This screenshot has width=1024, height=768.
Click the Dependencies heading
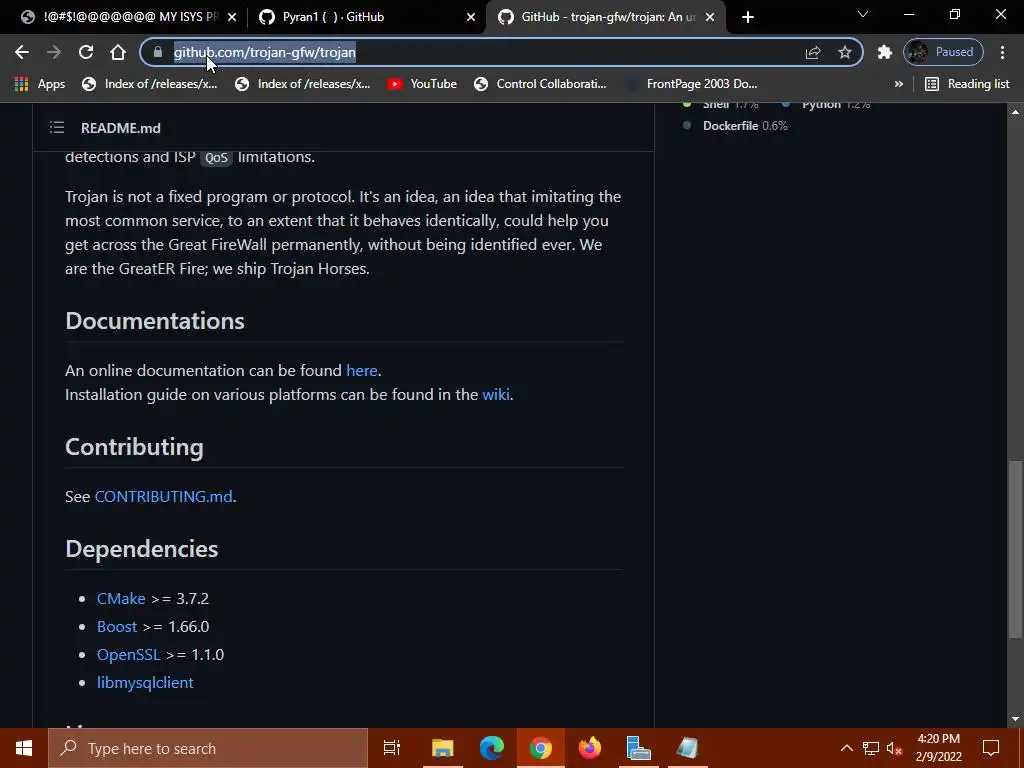[x=142, y=549]
